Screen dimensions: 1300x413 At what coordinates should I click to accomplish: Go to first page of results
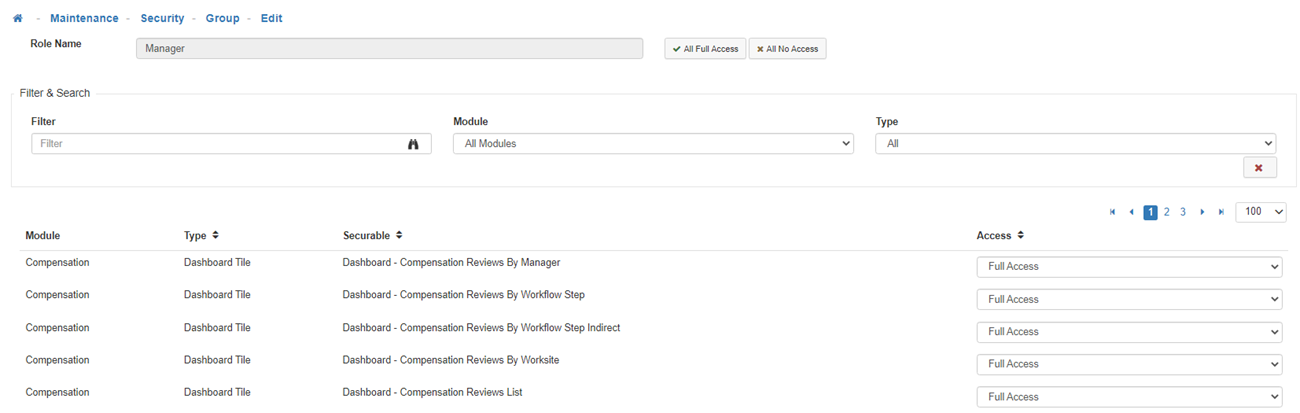[1113, 212]
